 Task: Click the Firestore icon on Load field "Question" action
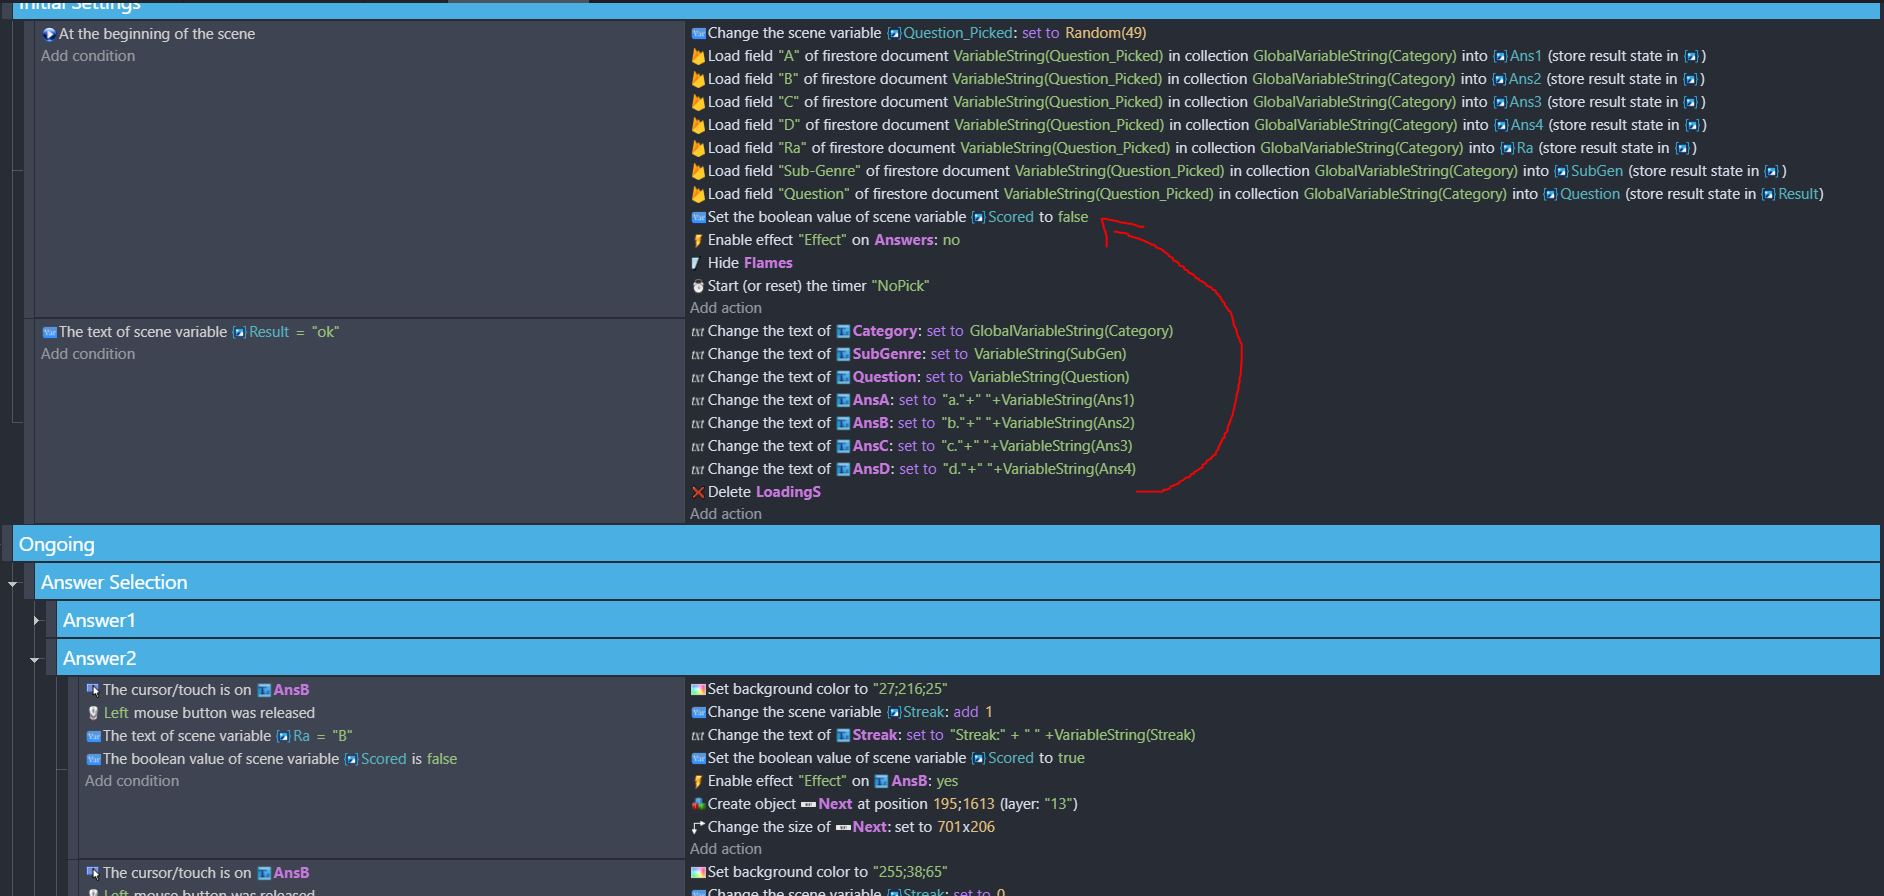[698, 195]
